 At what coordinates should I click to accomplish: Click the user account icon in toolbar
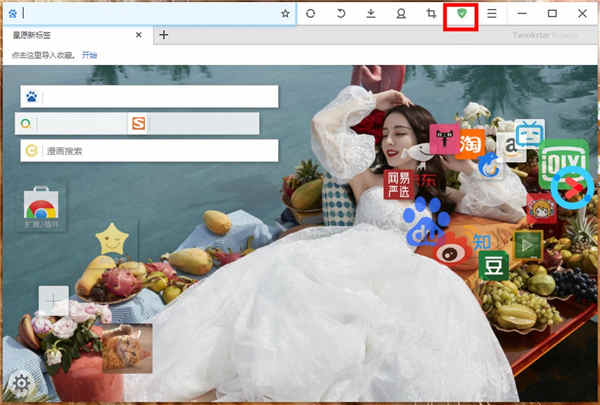(x=401, y=14)
